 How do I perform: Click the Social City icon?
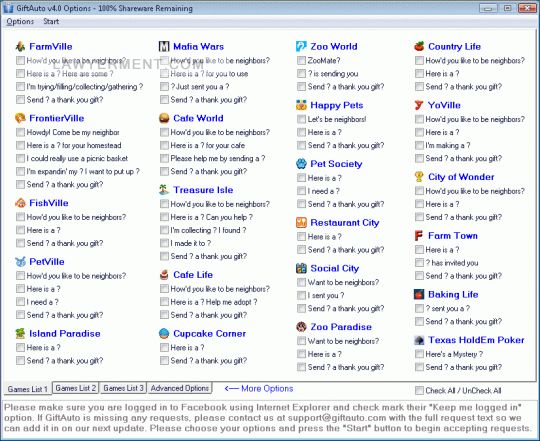[301, 268]
